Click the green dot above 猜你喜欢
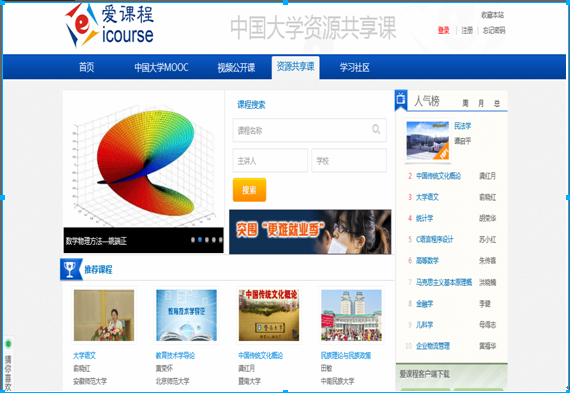 pyautogui.click(x=8, y=344)
